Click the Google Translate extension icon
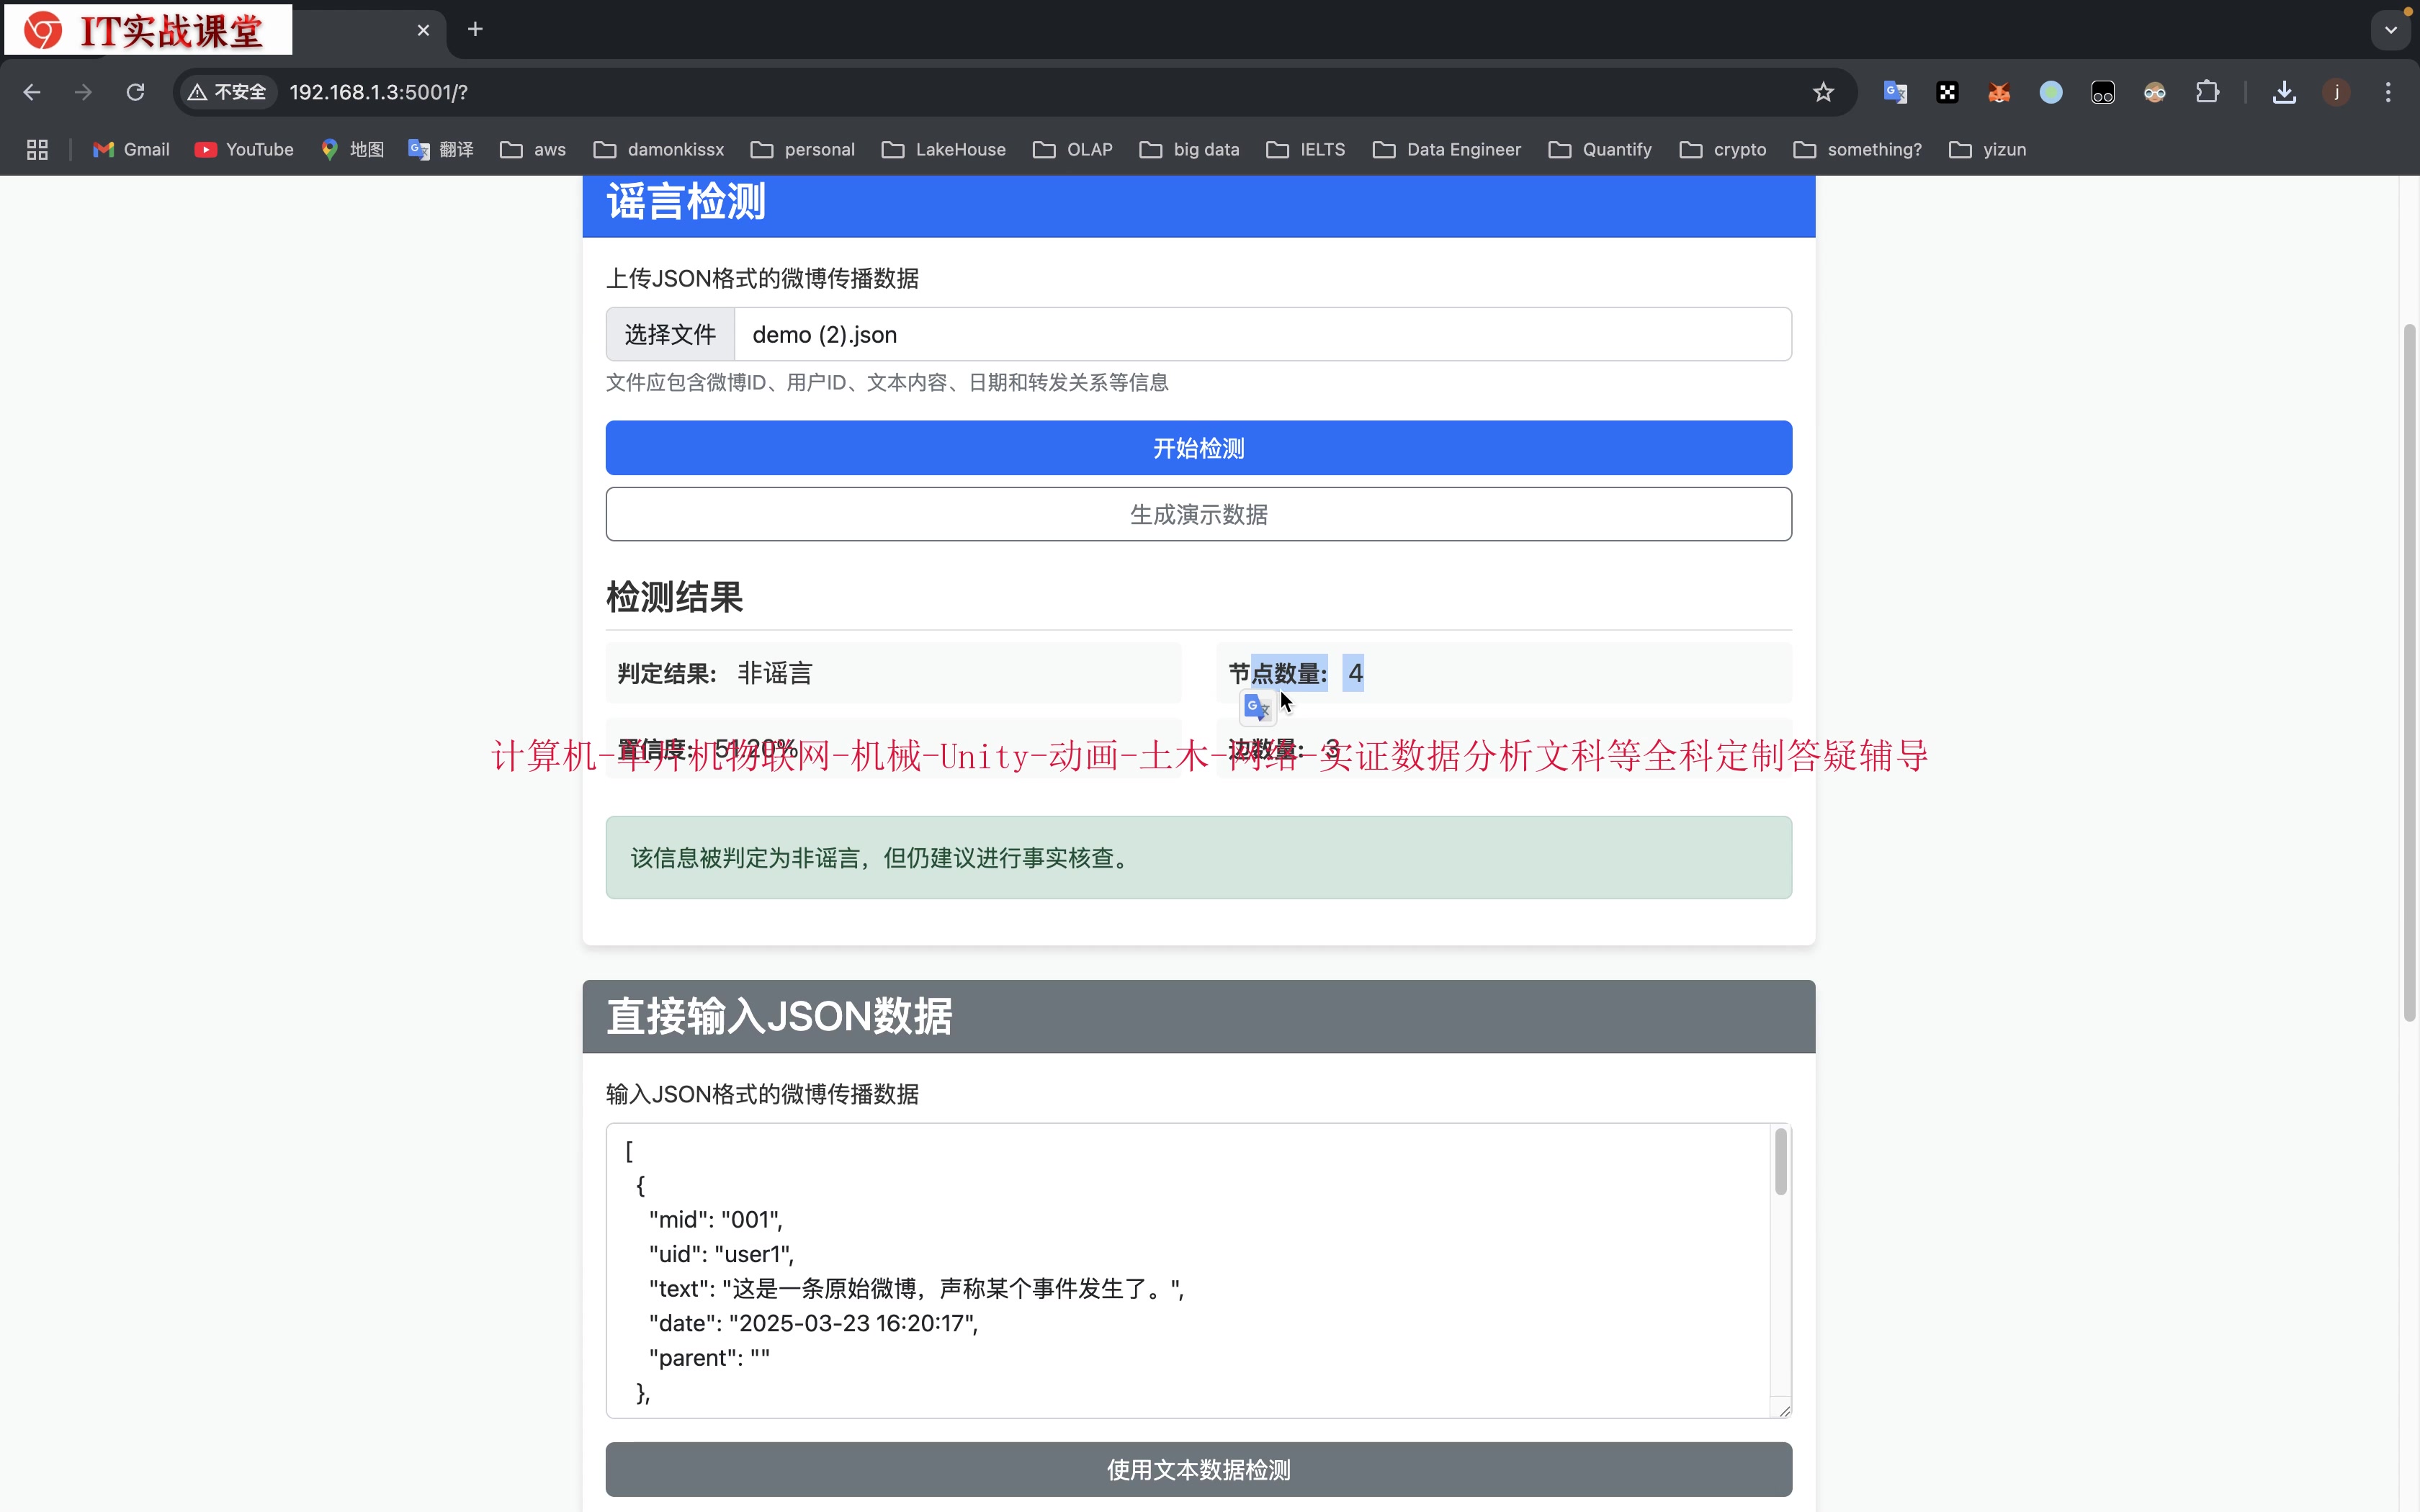2420x1512 pixels. tap(1895, 92)
